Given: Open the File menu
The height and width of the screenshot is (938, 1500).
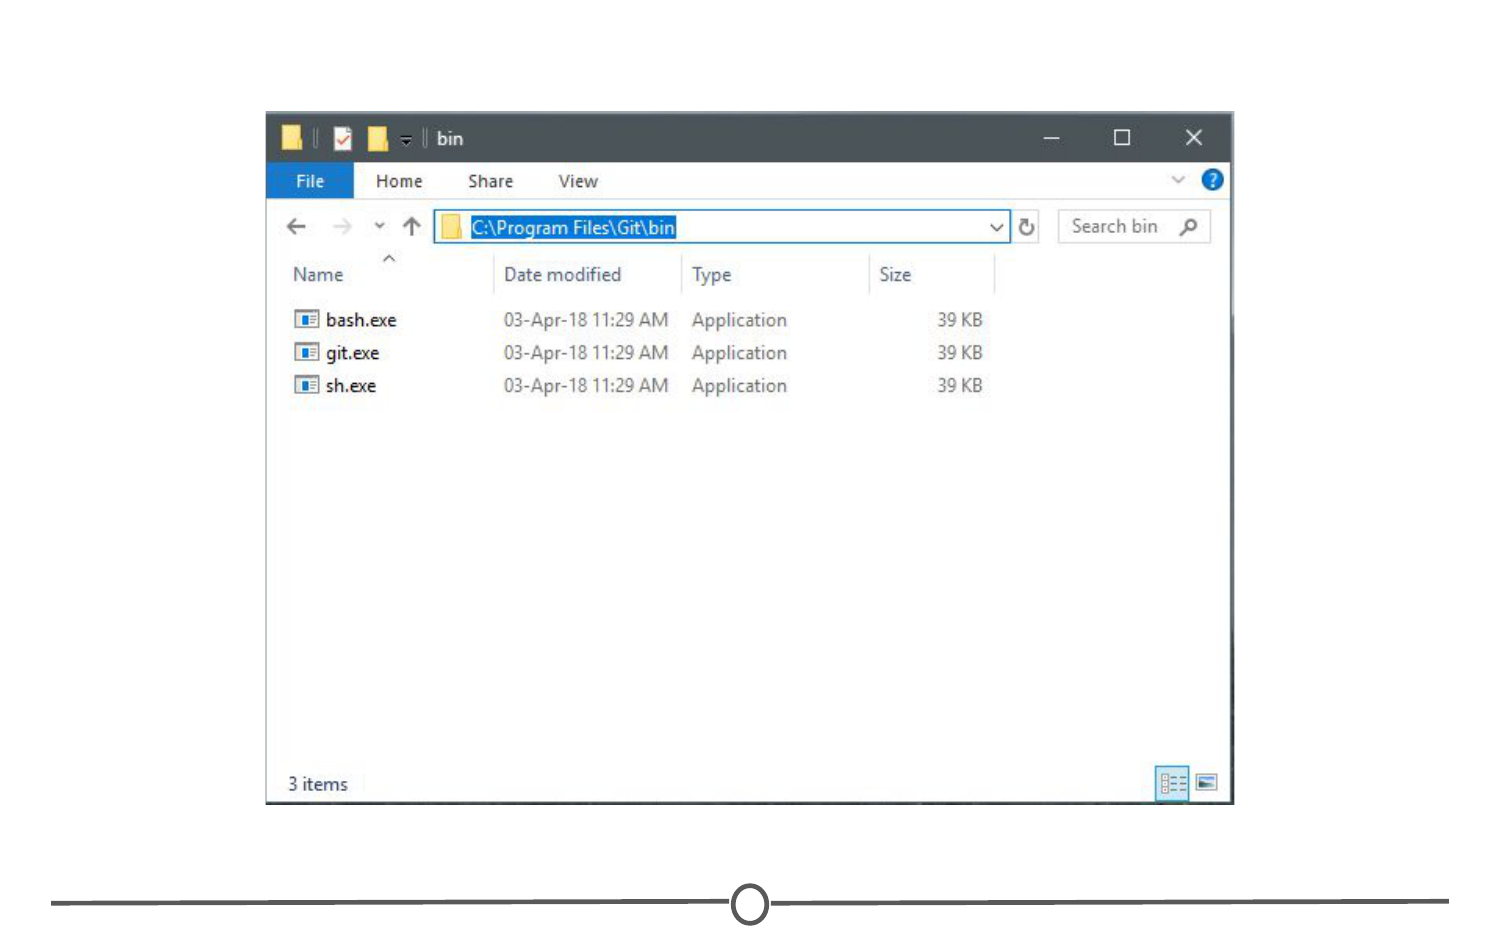Looking at the screenshot, I should [310, 181].
